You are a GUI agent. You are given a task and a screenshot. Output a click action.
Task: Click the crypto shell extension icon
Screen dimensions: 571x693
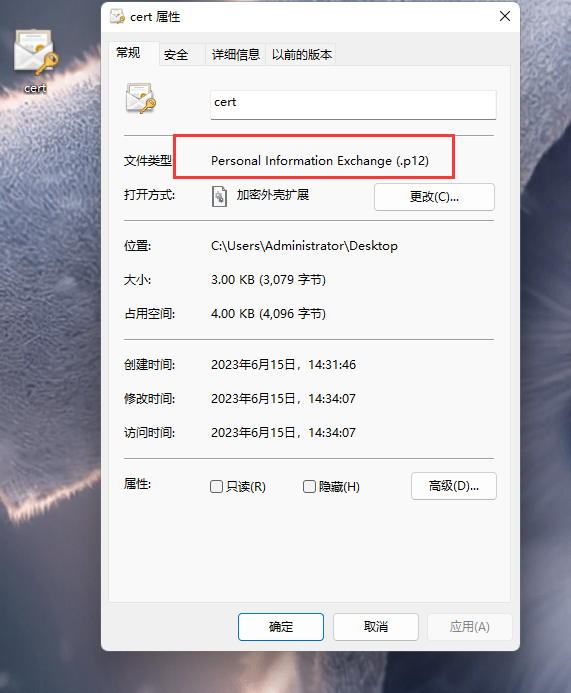click(x=219, y=196)
